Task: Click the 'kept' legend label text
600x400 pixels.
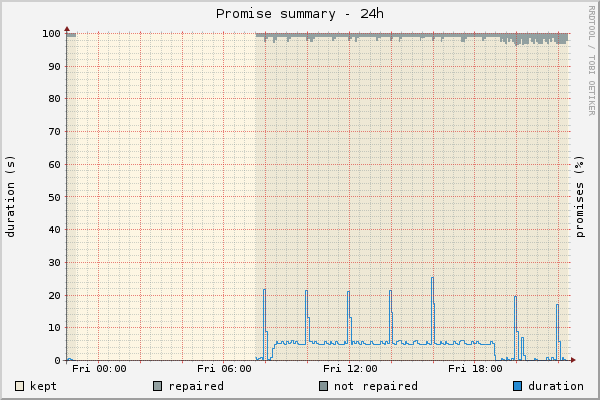Action: [43, 386]
